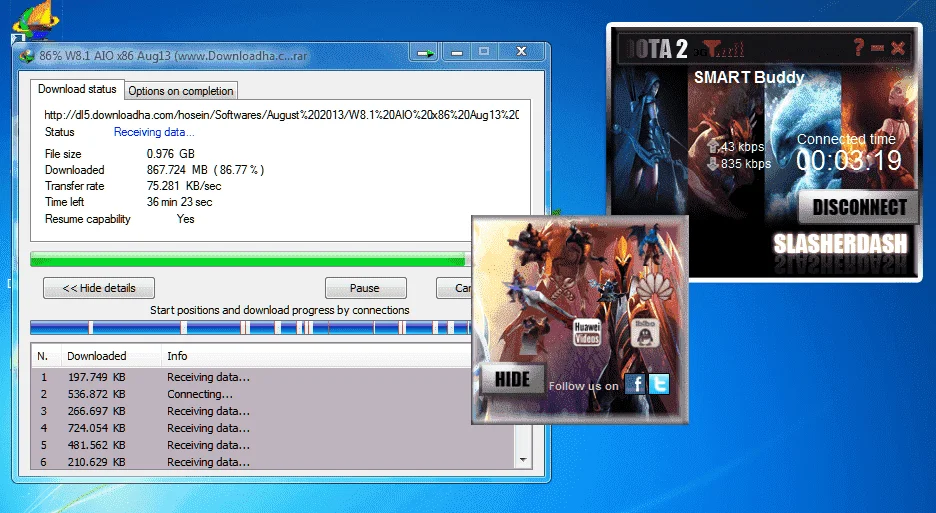Open the Huawei Videos icon

(x=587, y=333)
